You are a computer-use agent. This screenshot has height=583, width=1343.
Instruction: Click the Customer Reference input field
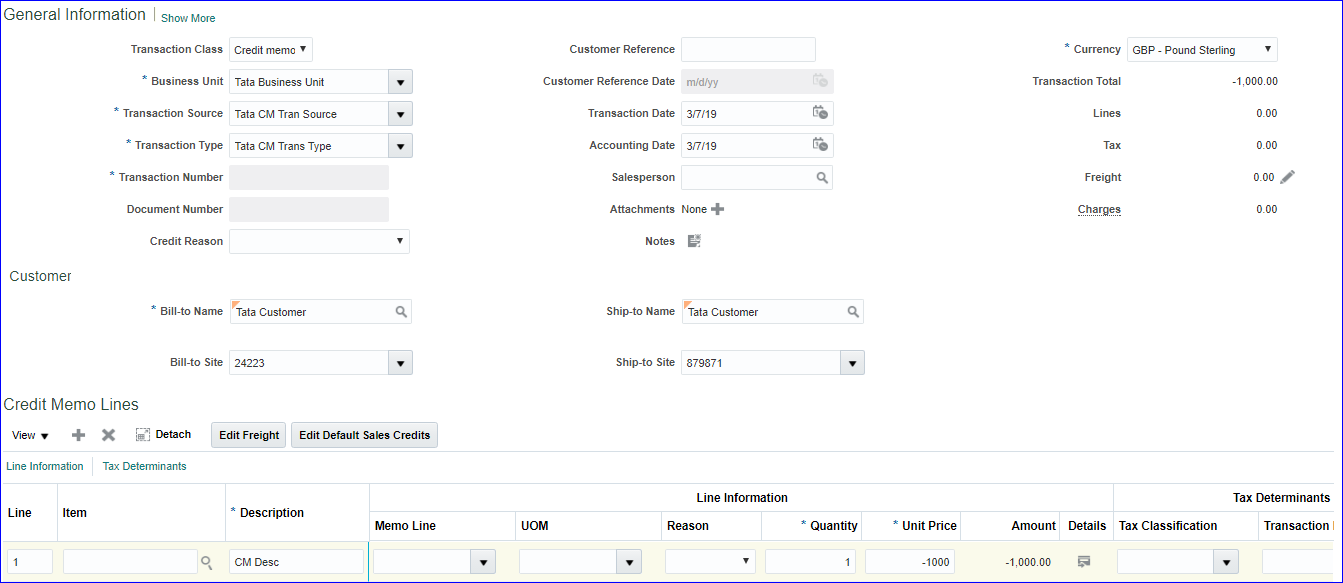(748, 50)
